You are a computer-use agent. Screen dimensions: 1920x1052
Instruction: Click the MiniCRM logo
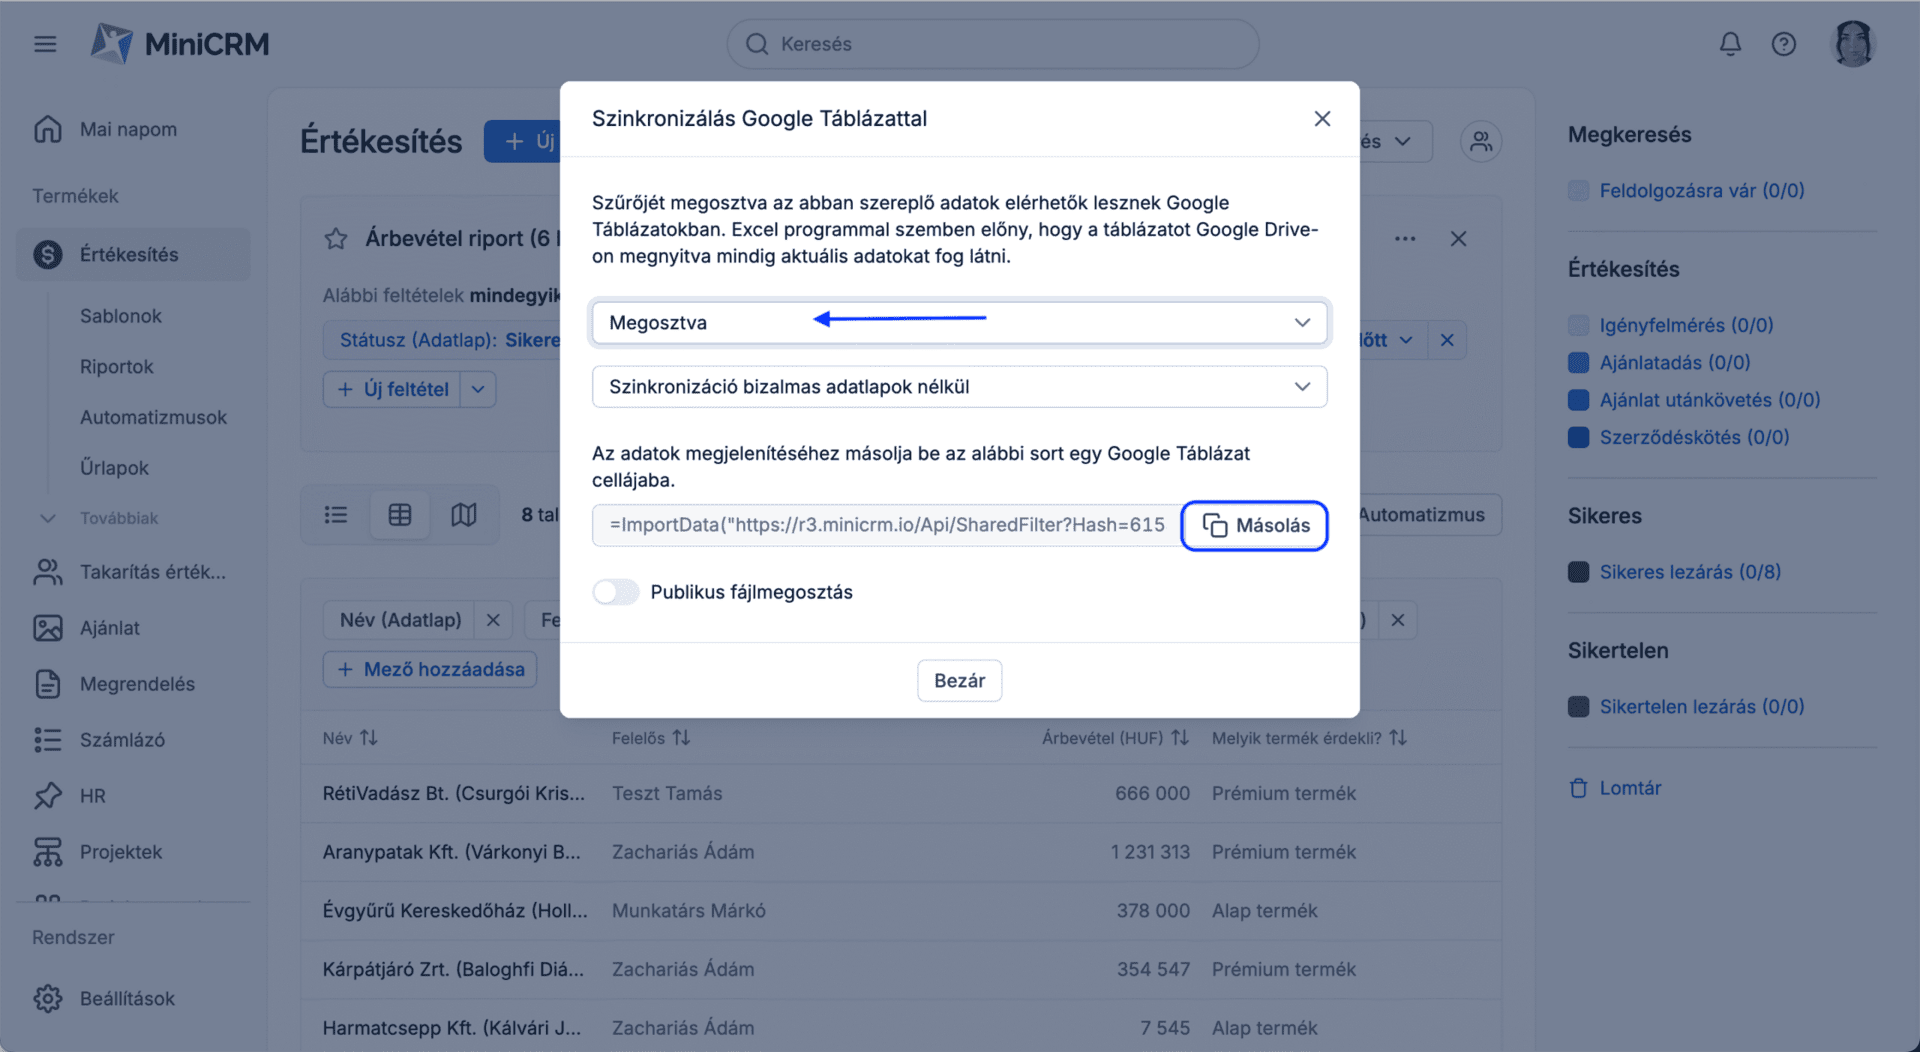point(180,44)
